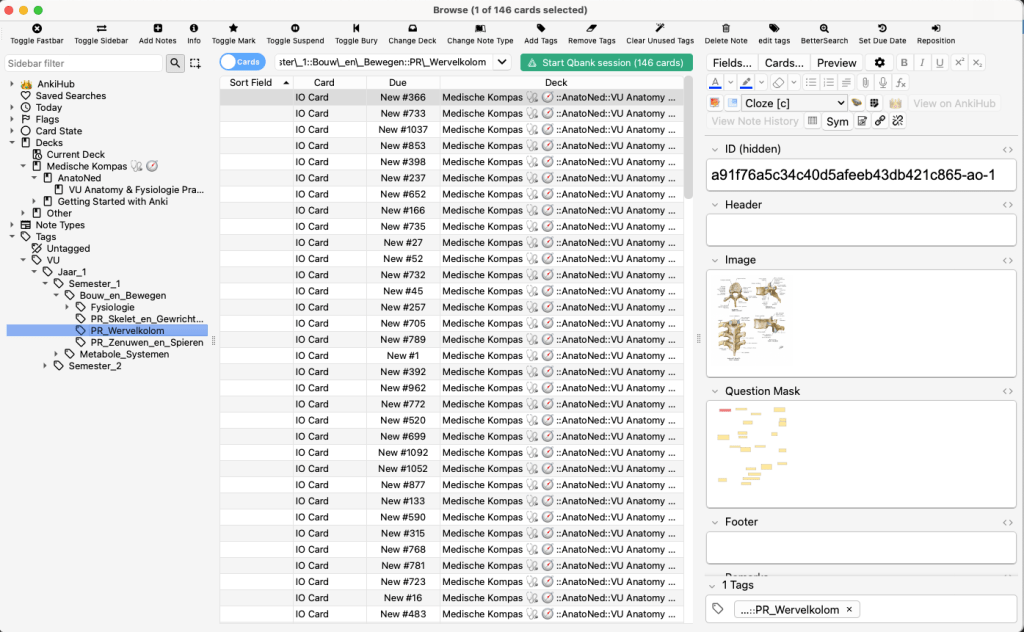Click the attach file paperclip icon
Image resolution: width=1024 pixels, height=632 pixels.
point(864,82)
